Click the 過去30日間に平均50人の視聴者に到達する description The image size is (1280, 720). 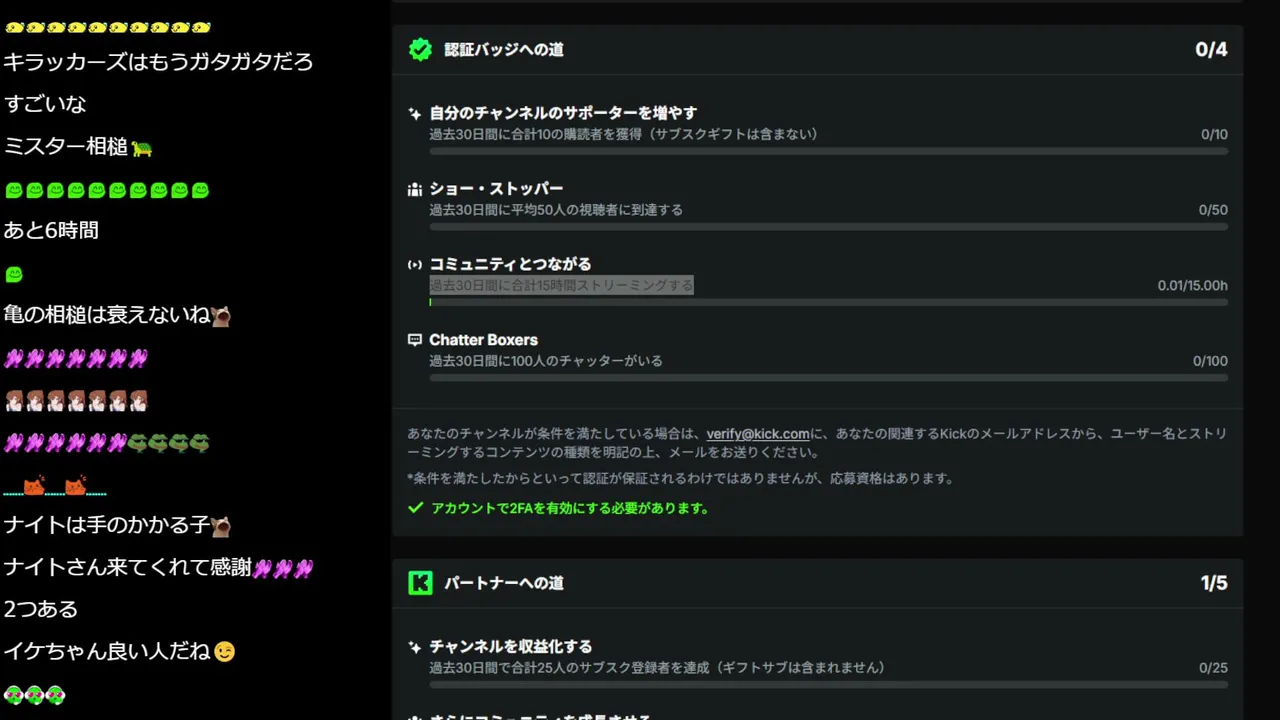point(556,210)
